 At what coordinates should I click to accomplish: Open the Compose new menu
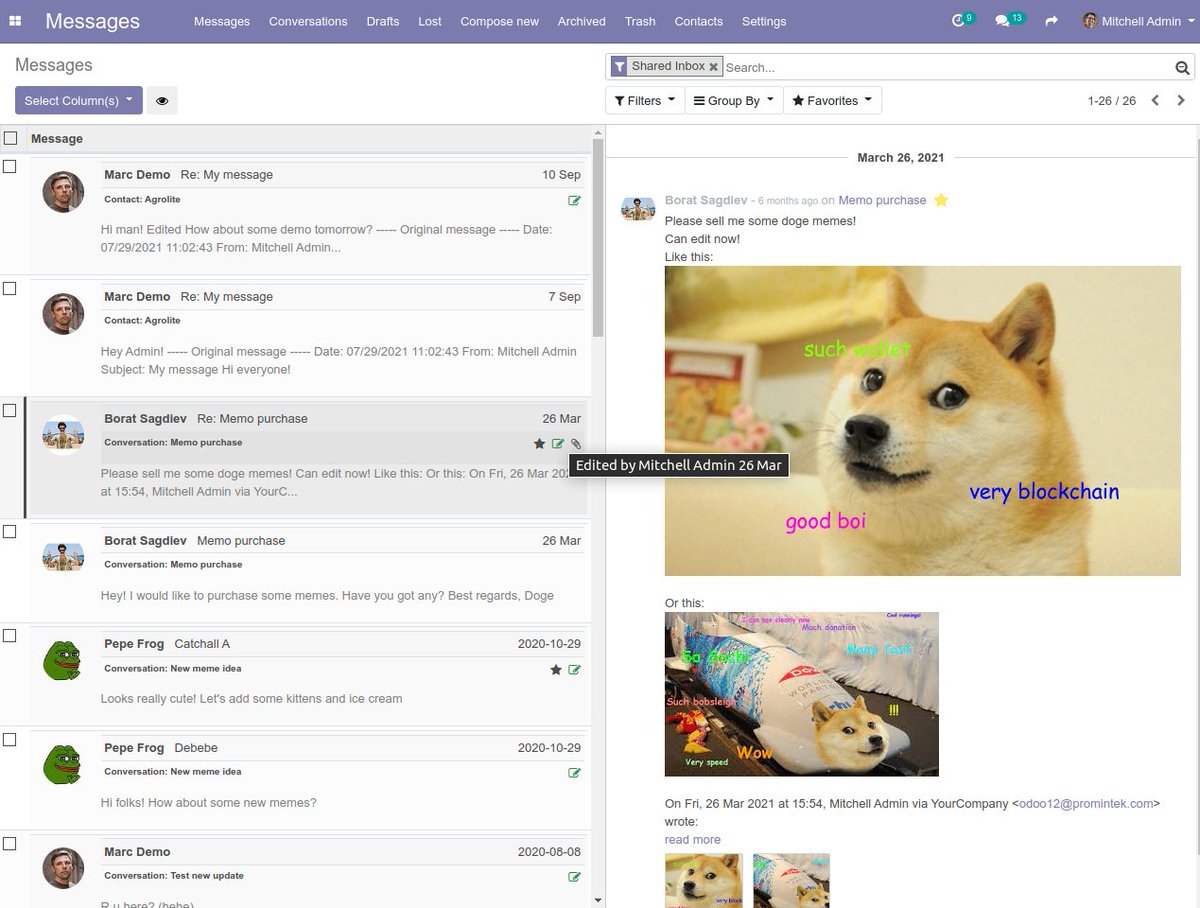(x=499, y=21)
